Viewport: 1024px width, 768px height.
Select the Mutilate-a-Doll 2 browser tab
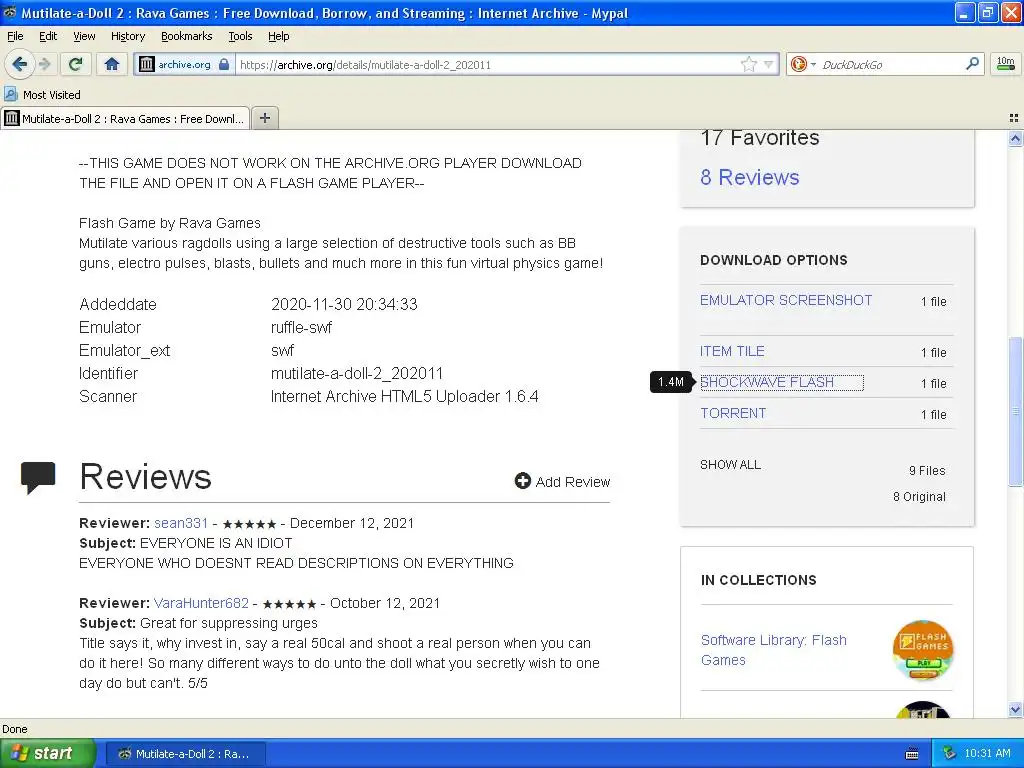125,118
